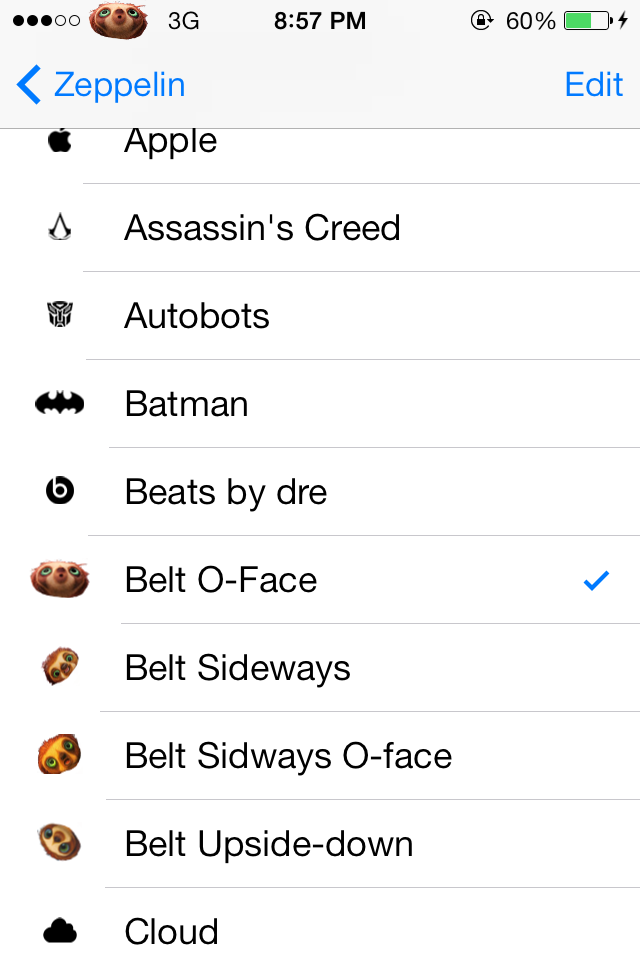
Task: Tap the Apple logo icon
Action: click(59, 141)
